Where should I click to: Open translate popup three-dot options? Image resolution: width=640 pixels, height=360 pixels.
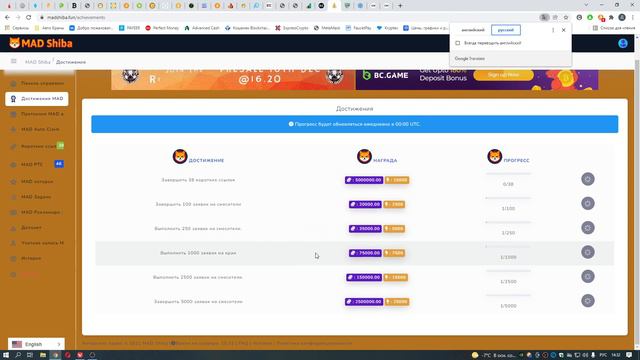coord(553,30)
